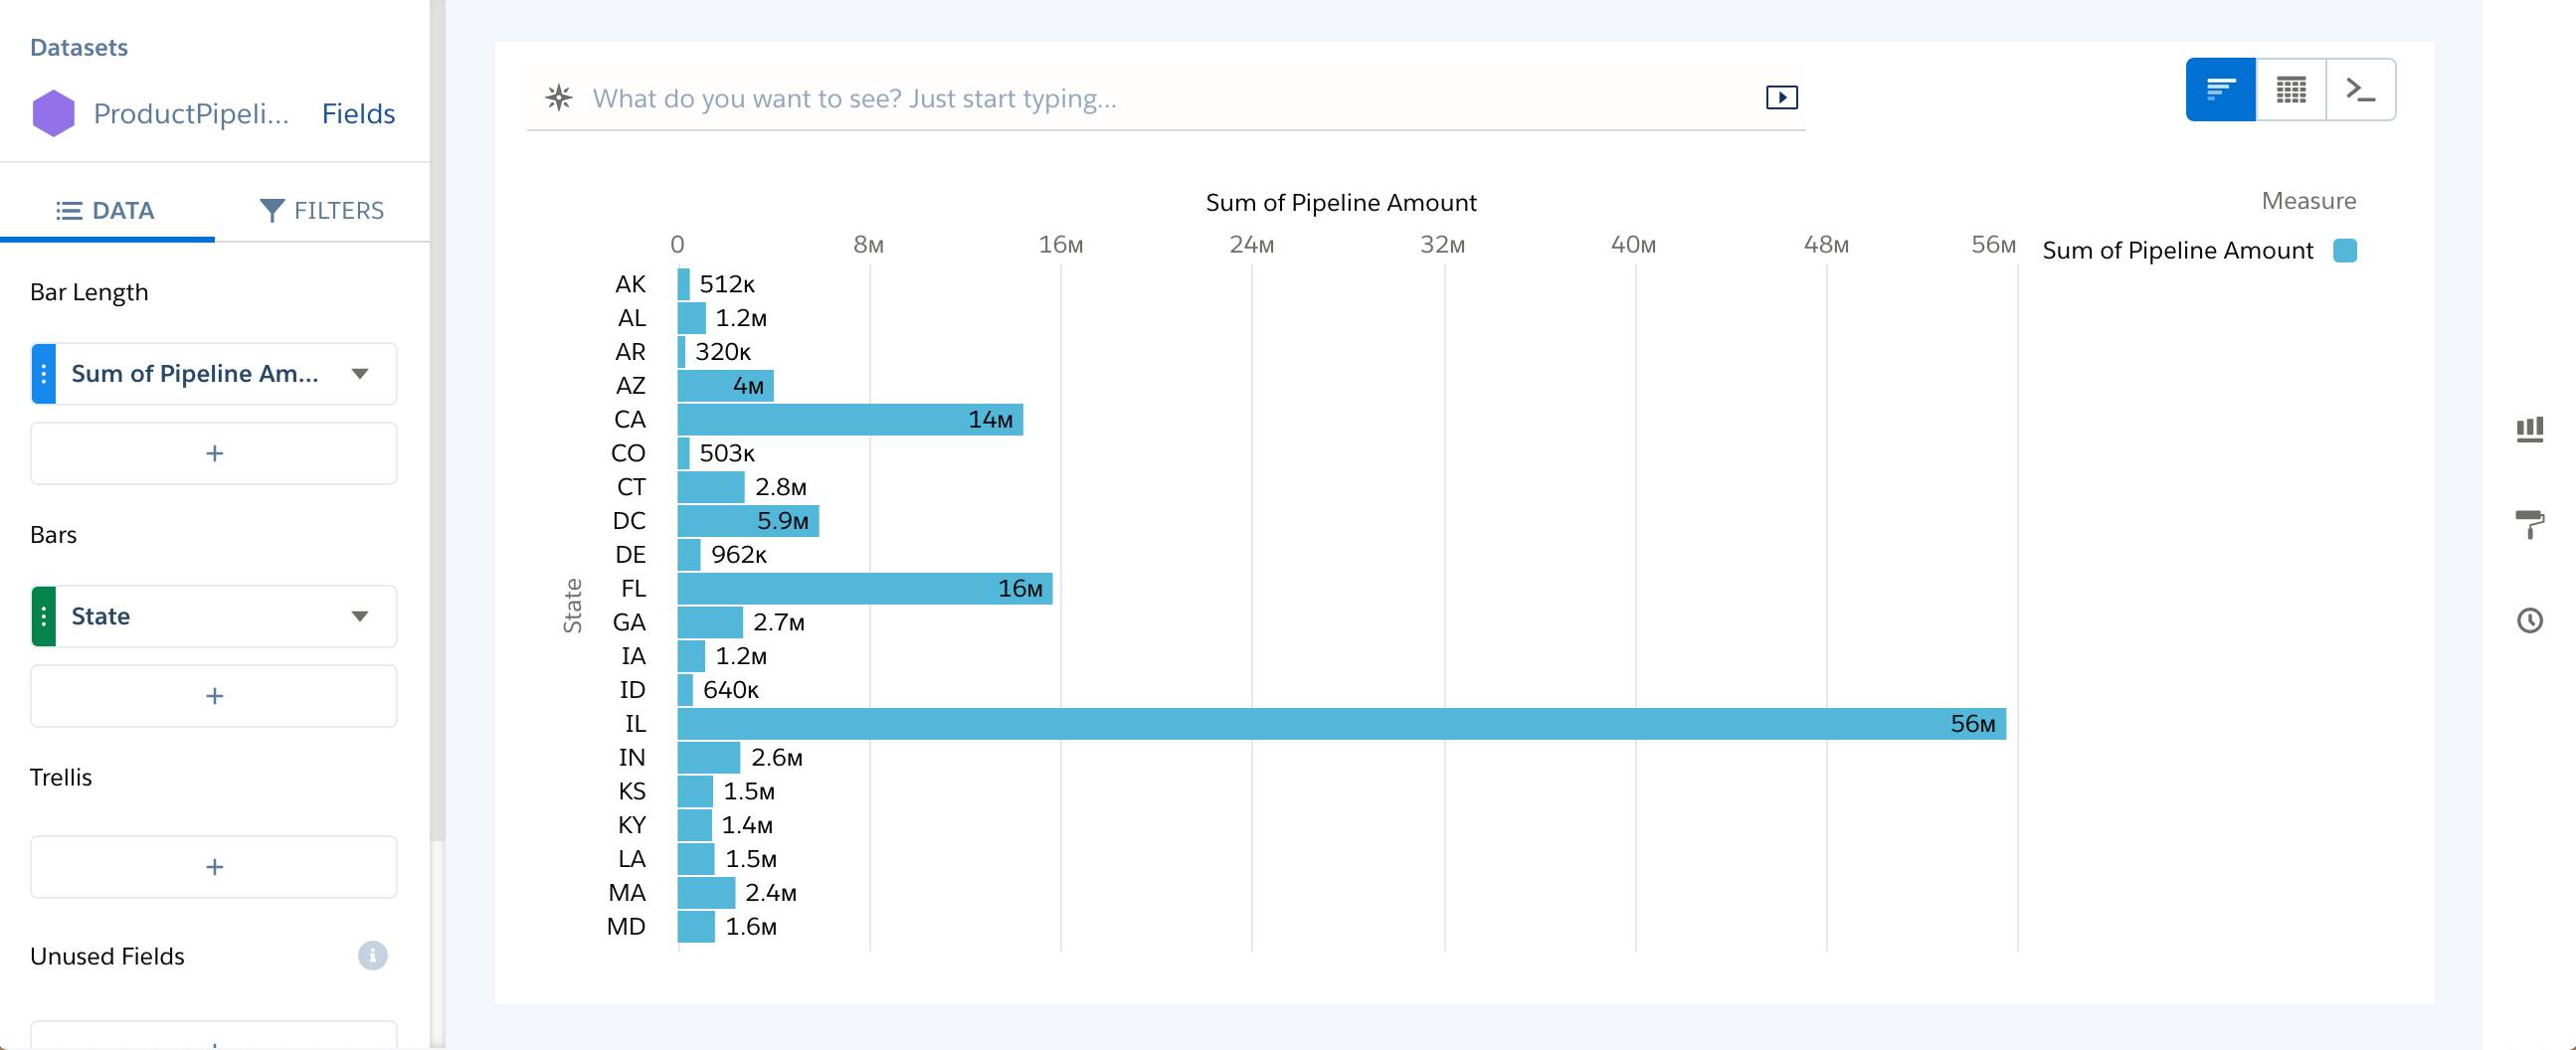Switch to chart view mode
The width and height of the screenshot is (2576, 1050).
click(x=2221, y=89)
